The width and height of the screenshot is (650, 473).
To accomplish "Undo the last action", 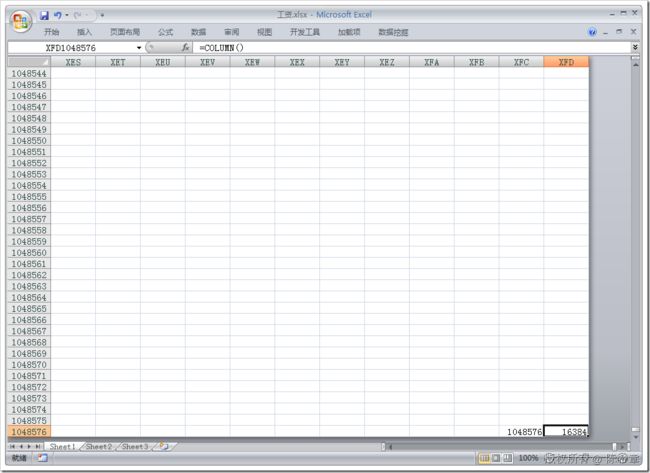I will tap(58, 16).
